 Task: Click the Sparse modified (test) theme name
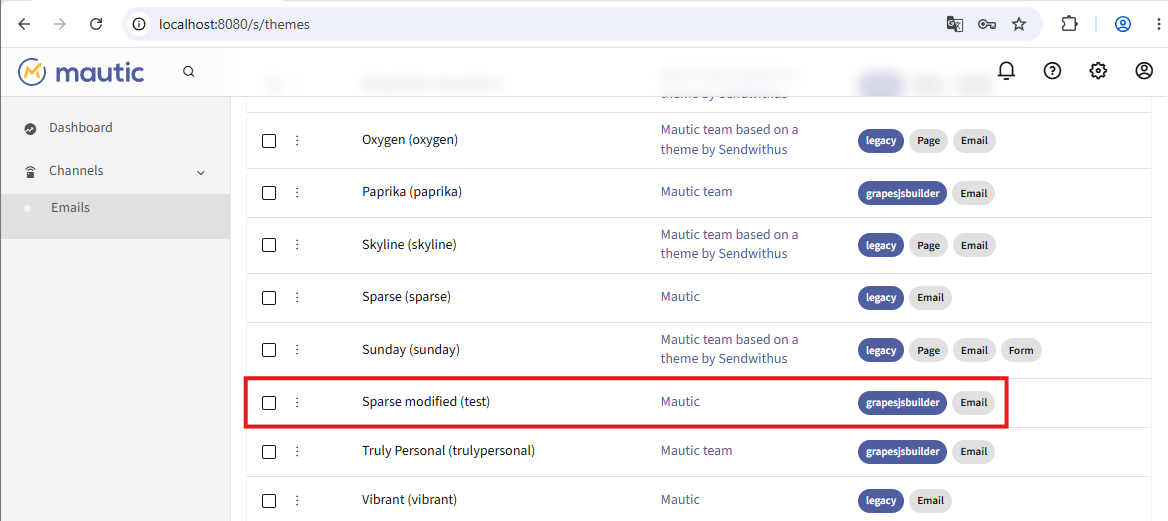[426, 402]
